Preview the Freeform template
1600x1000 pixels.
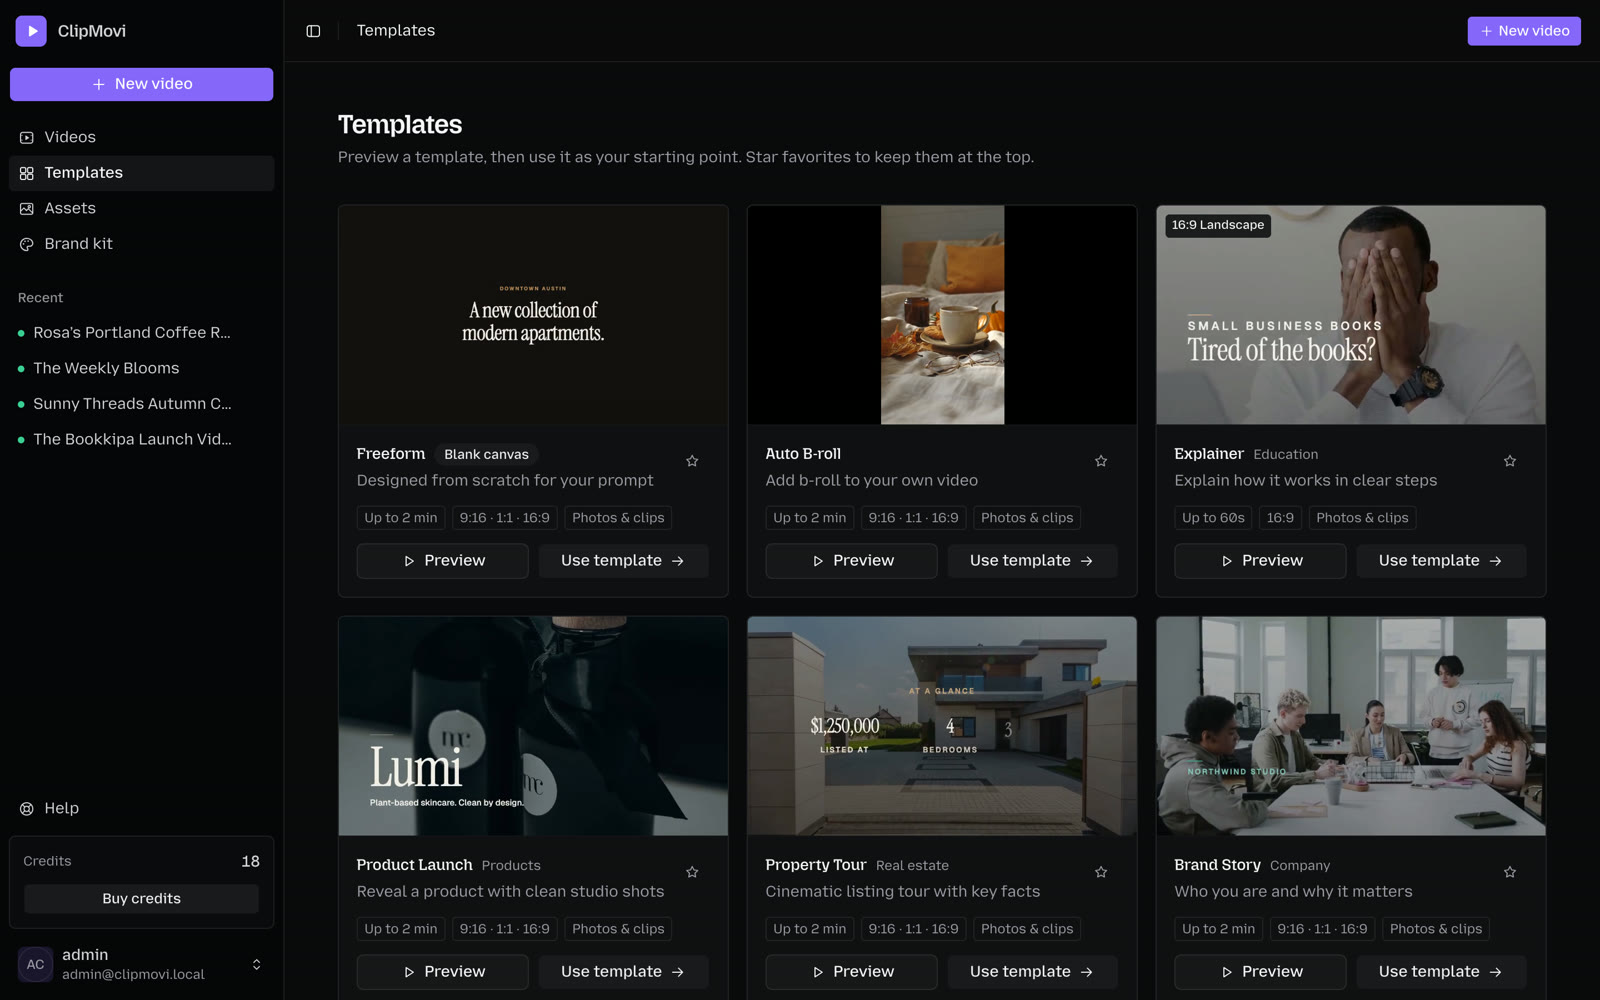click(x=442, y=561)
